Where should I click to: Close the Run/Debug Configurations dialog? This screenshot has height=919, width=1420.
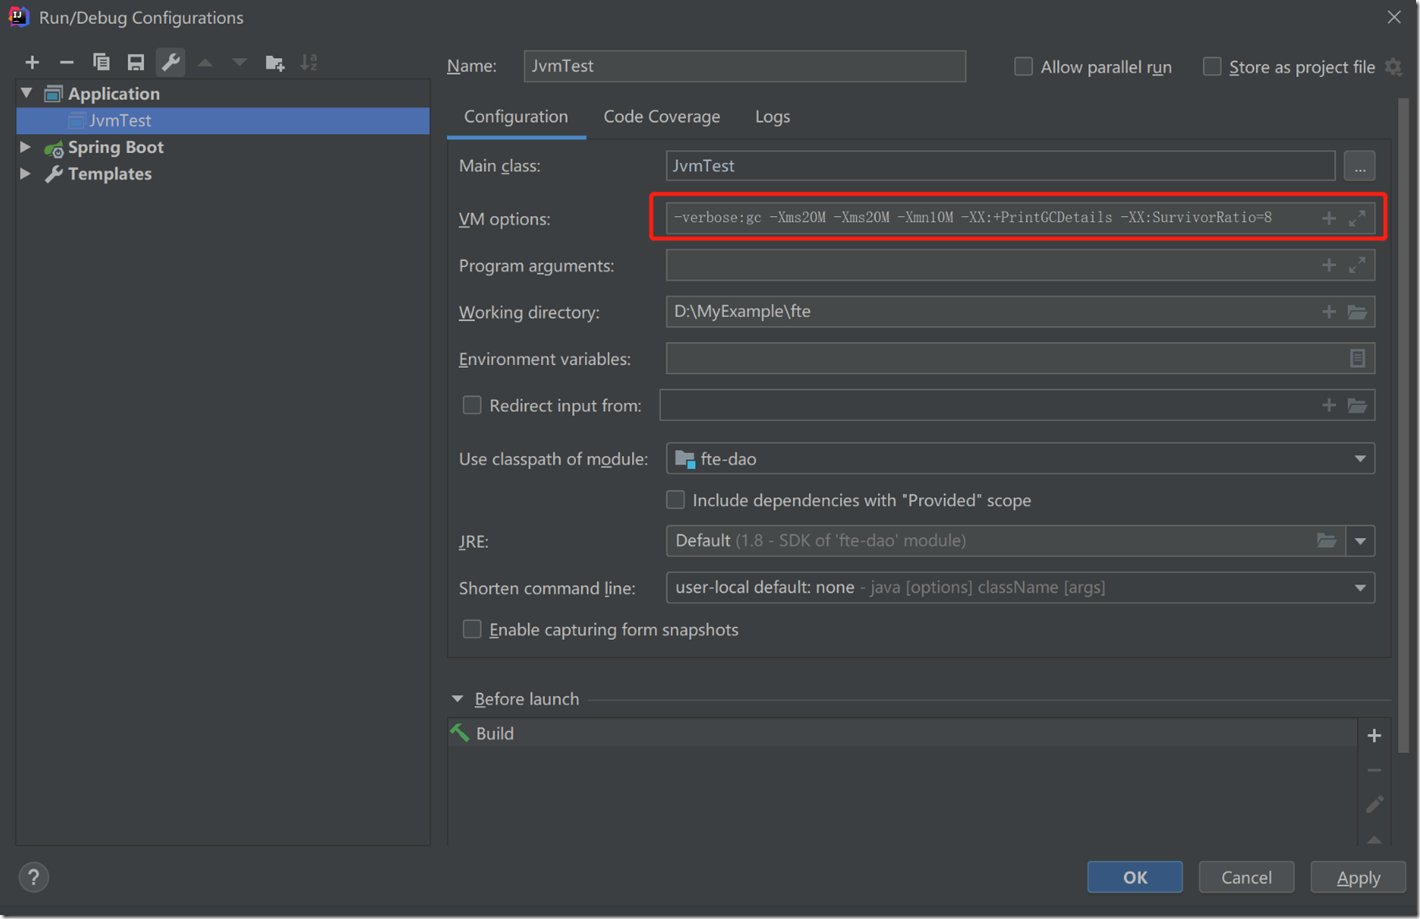pyautogui.click(x=1394, y=17)
